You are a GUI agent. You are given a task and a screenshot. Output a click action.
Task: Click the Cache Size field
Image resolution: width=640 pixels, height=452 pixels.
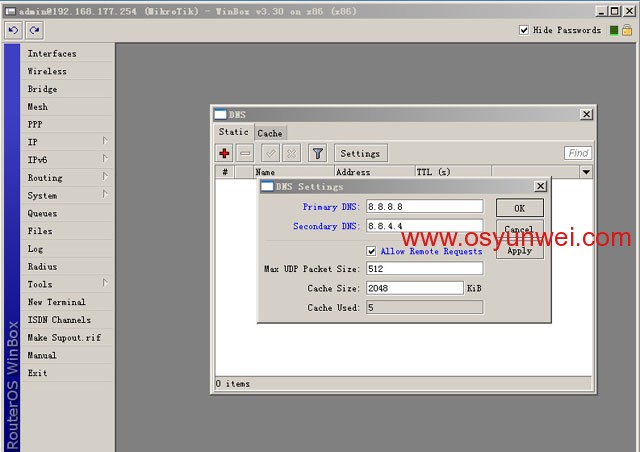[x=415, y=288]
